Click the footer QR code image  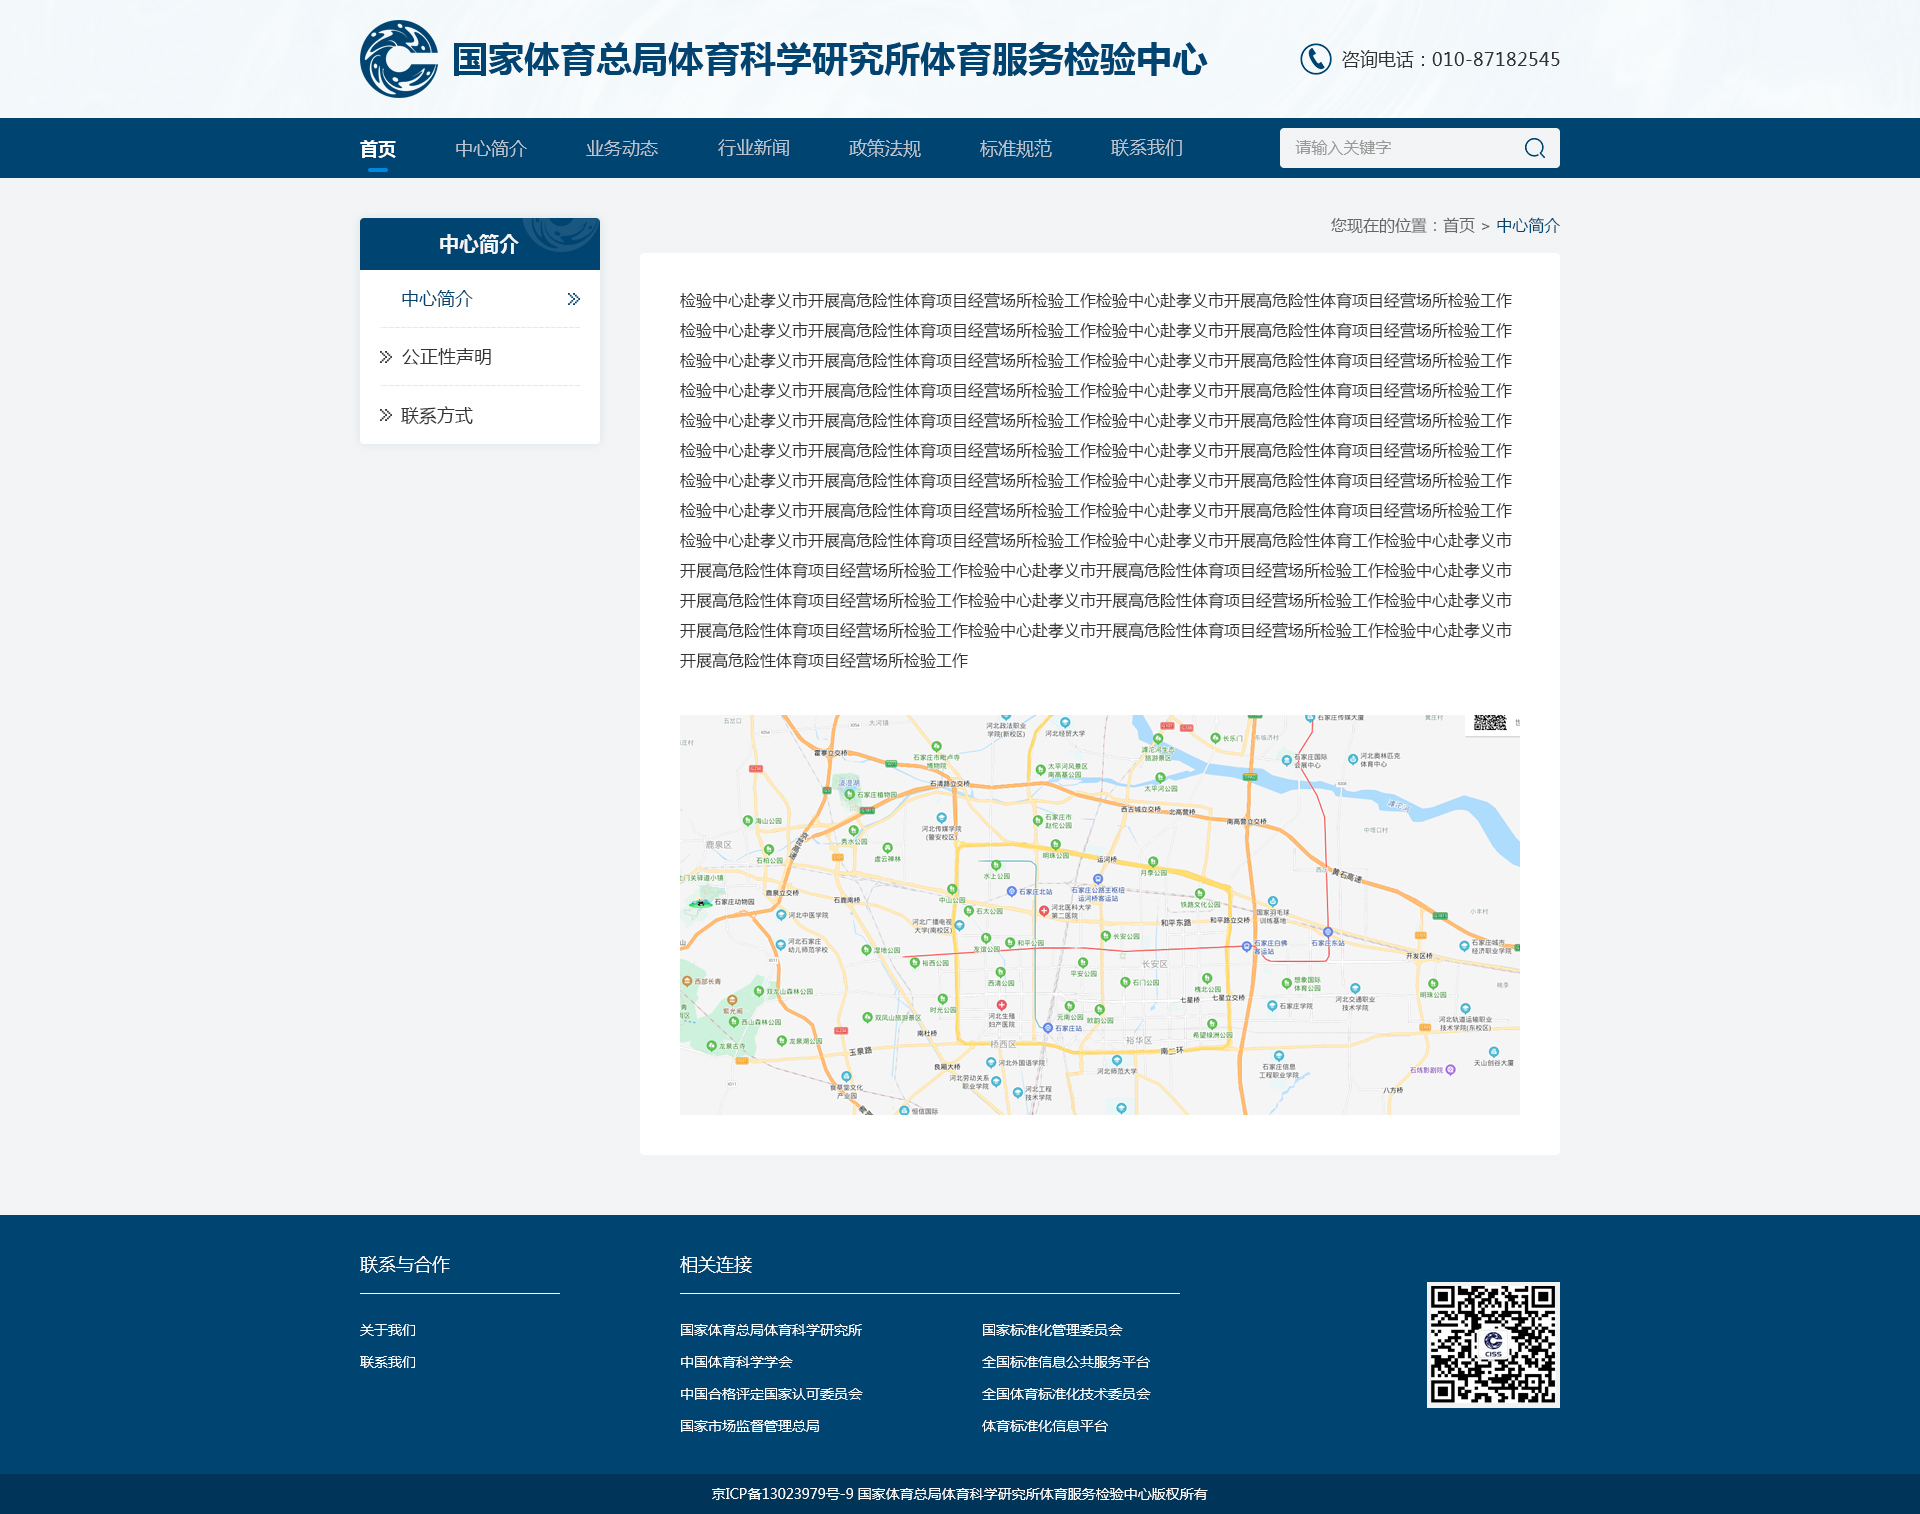(x=1492, y=1344)
